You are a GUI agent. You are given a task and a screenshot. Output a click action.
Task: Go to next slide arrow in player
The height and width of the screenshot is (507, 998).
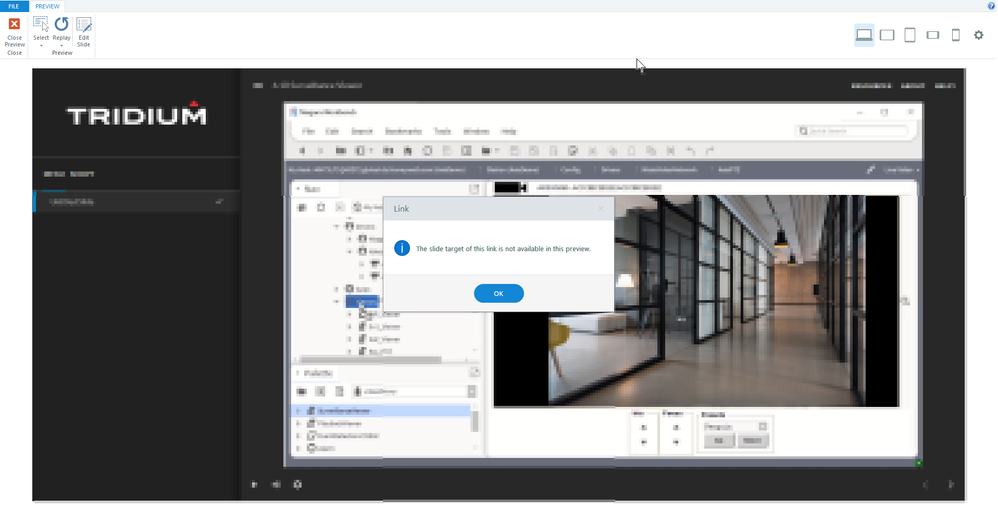[951, 485]
